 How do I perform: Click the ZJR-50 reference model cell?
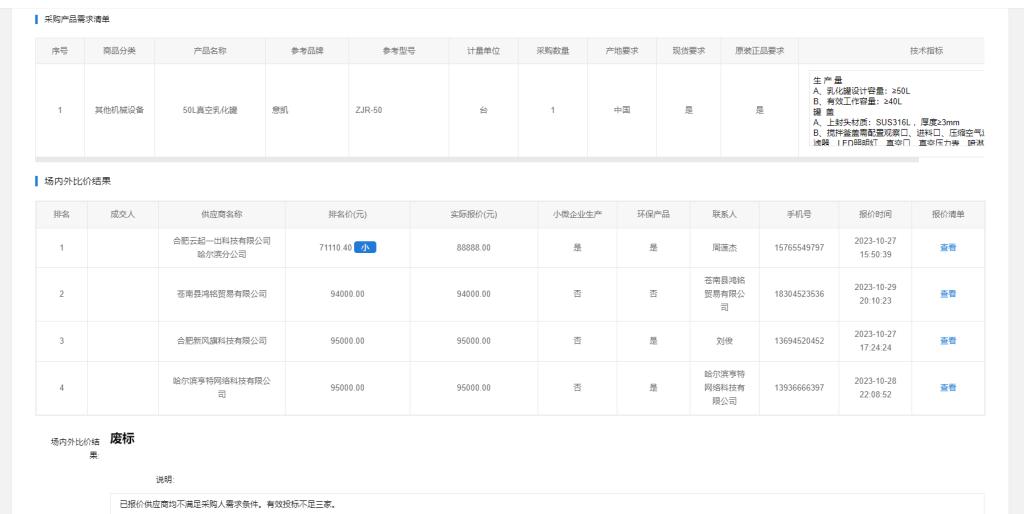coord(371,109)
